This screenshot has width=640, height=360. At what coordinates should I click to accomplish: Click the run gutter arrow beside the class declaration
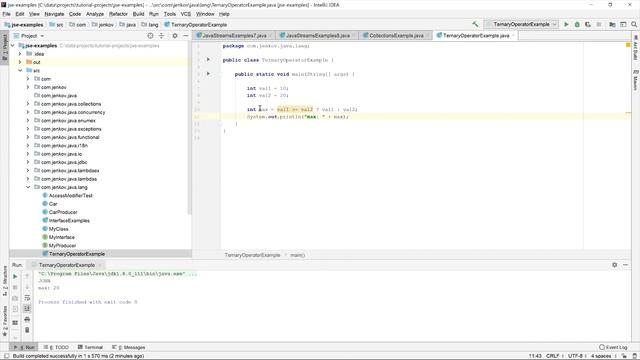point(208,60)
